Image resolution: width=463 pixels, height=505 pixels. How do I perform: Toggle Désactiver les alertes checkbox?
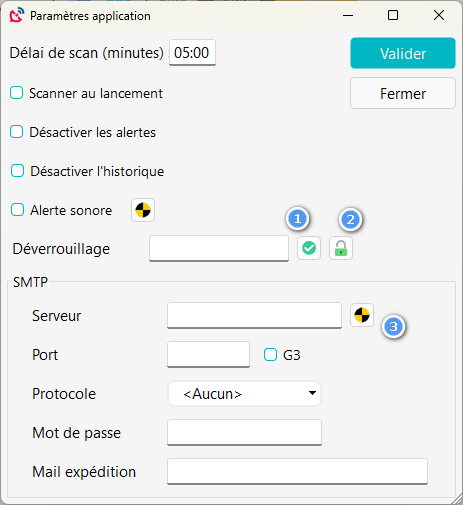(x=16, y=132)
